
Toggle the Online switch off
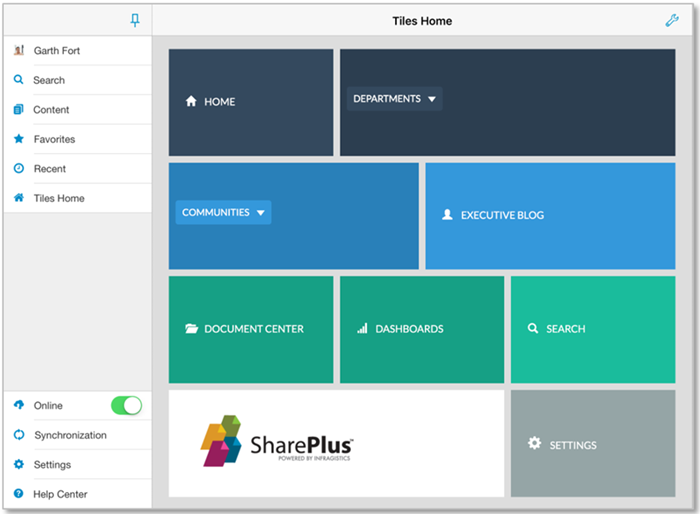pyautogui.click(x=126, y=405)
